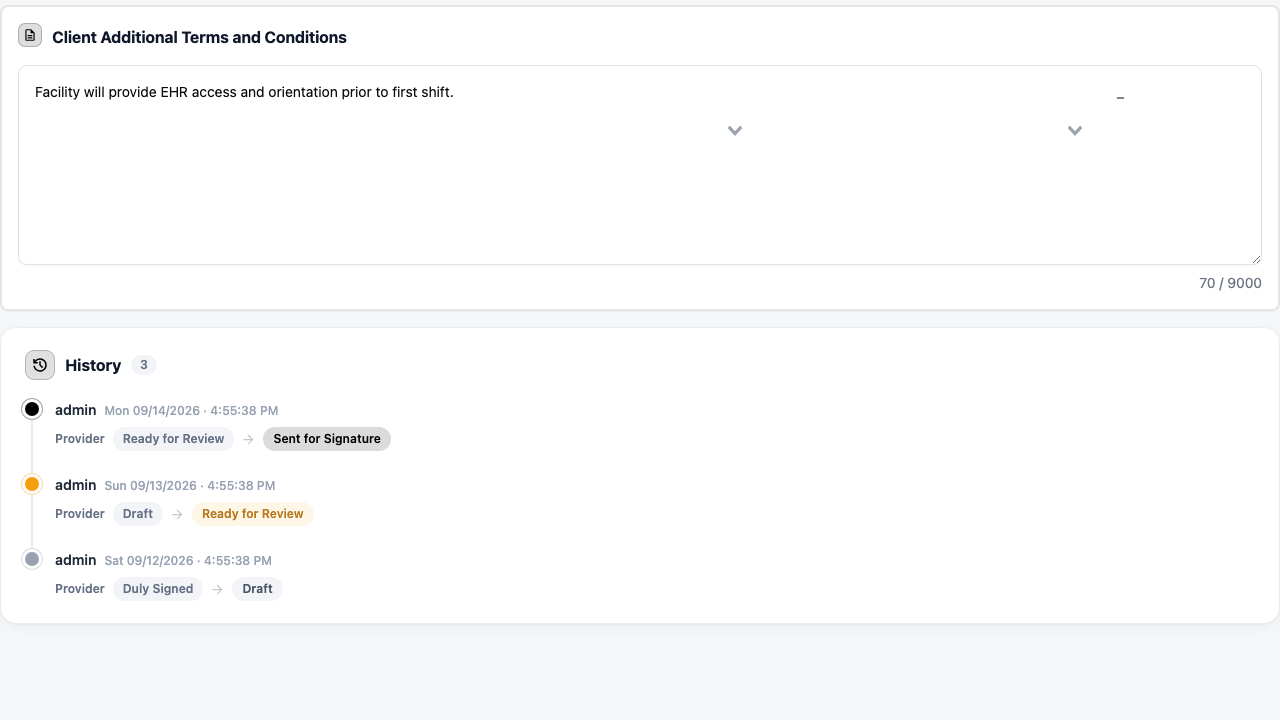
Task: Click the History count badge showing 3
Action: click(x=144, y=365)
